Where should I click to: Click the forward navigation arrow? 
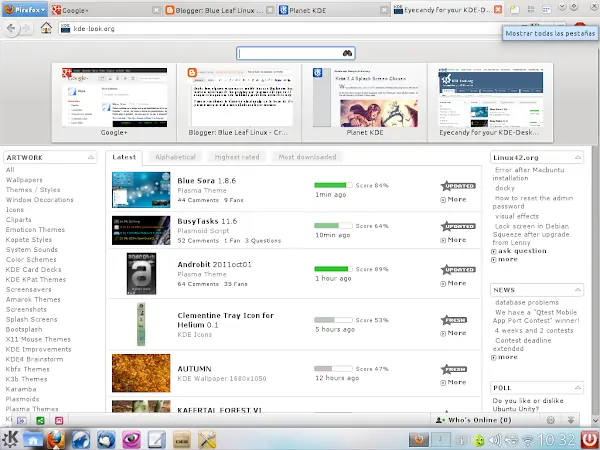pos(26,28)
